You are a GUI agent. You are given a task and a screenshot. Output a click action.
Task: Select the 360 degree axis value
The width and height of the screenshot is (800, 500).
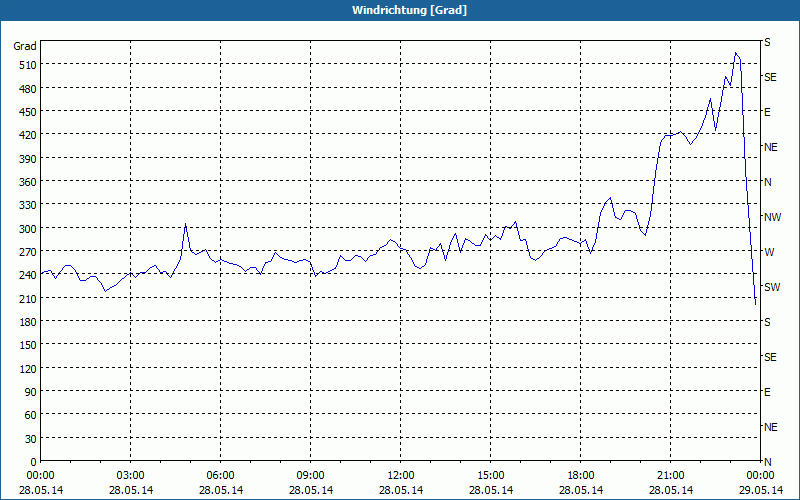point(28,182)
